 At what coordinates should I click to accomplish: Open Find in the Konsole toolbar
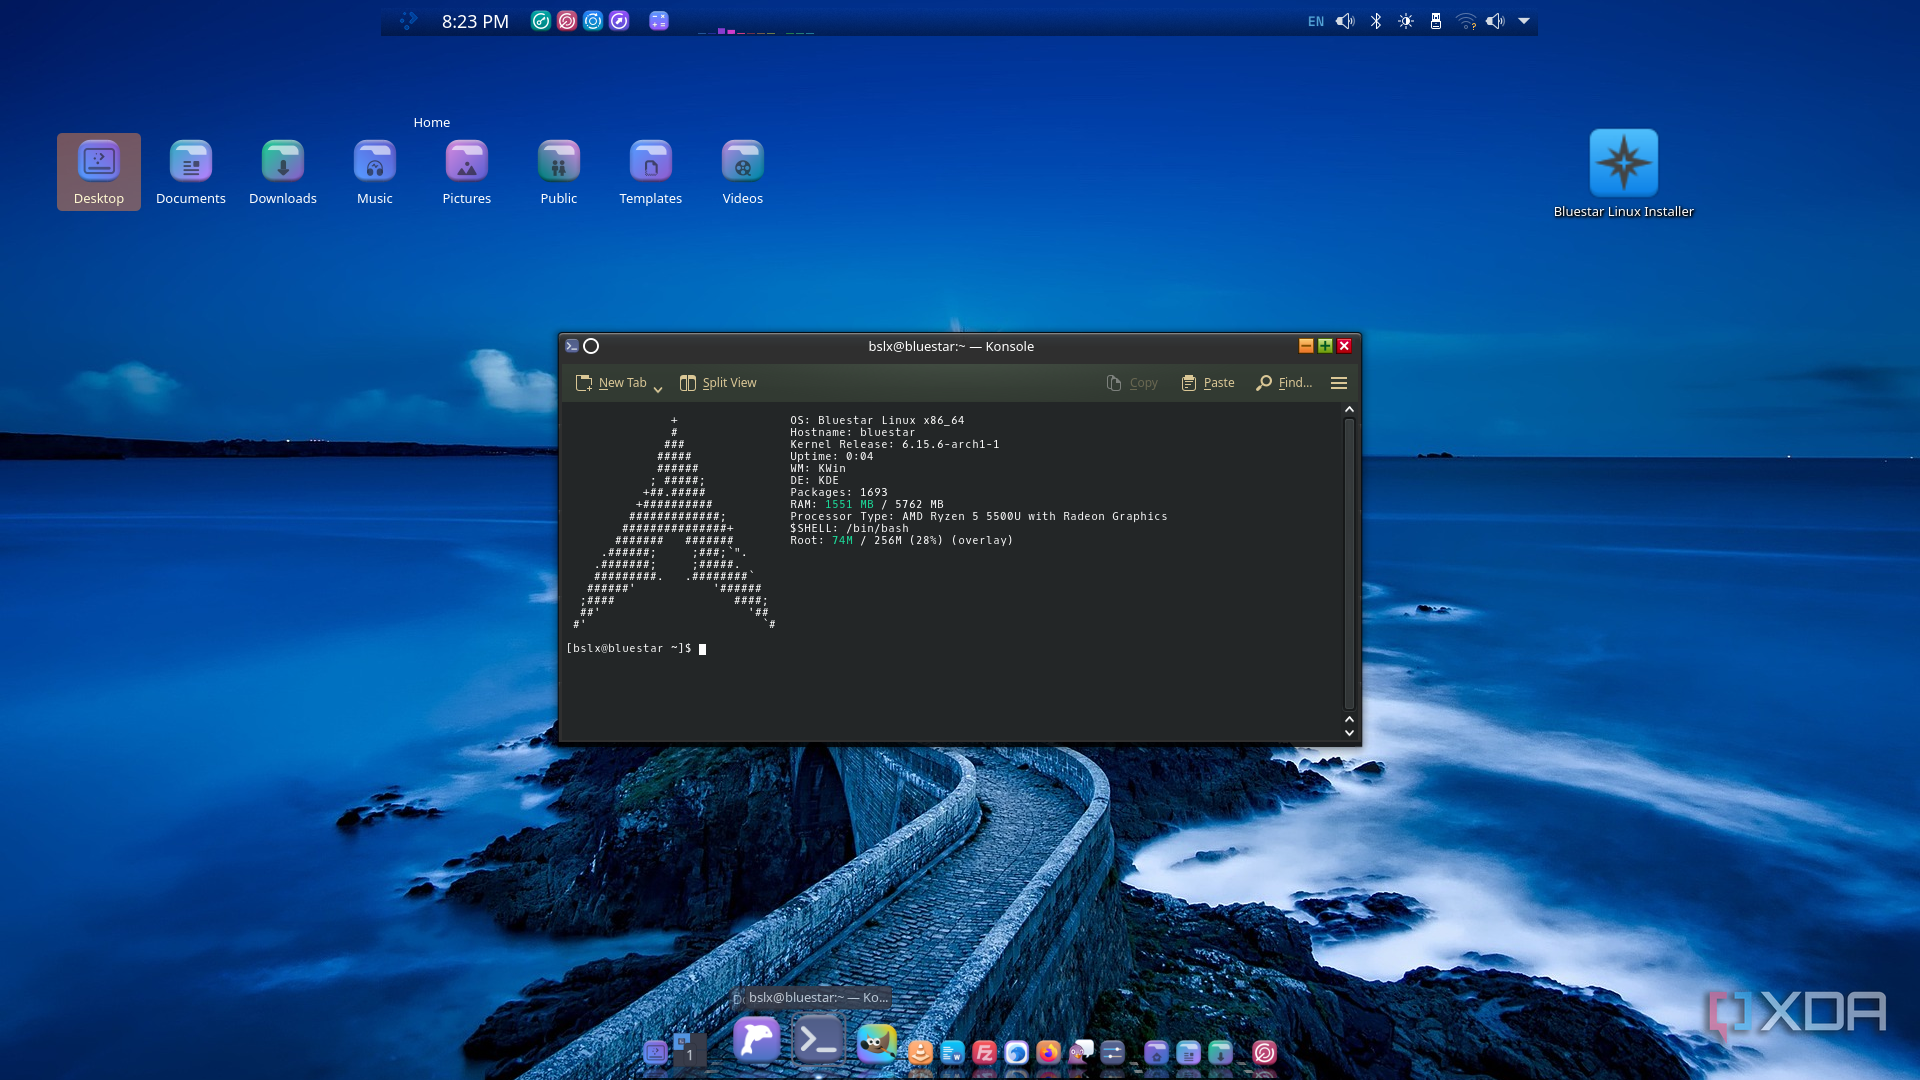(1284, 383)
